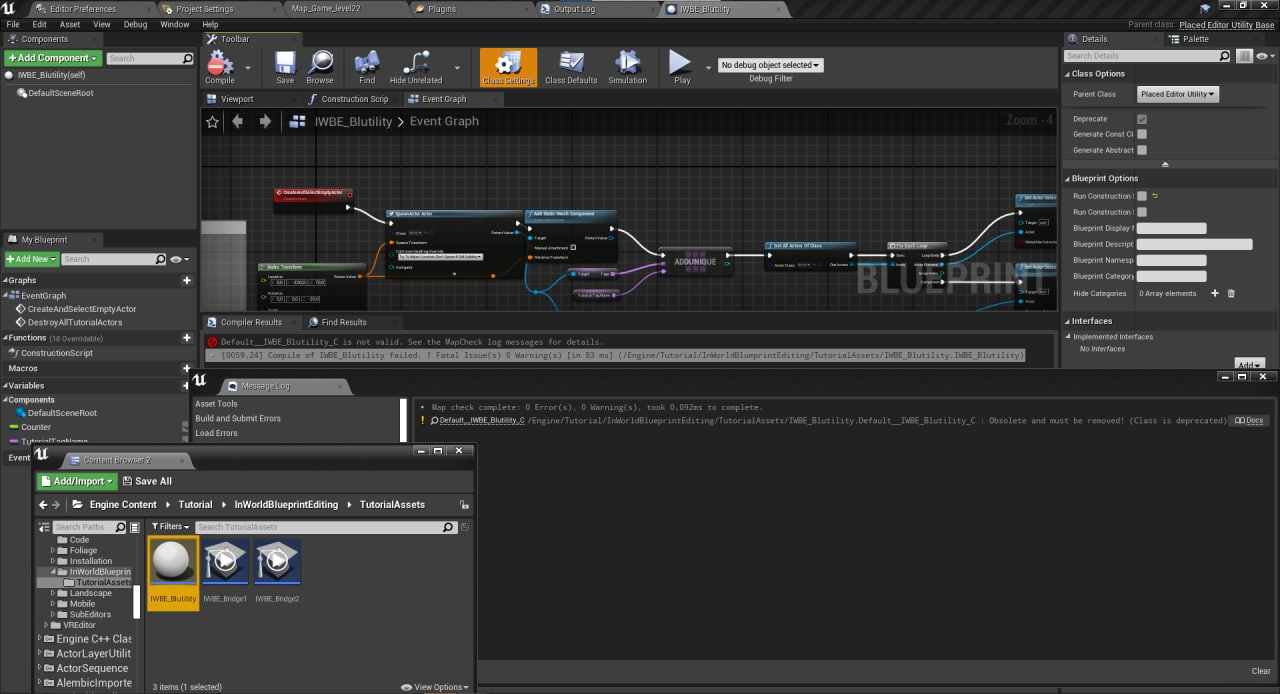Screen dimensions: 1280x694
Task: Navigate forward in graph history
Action: (x=265, y=121)
